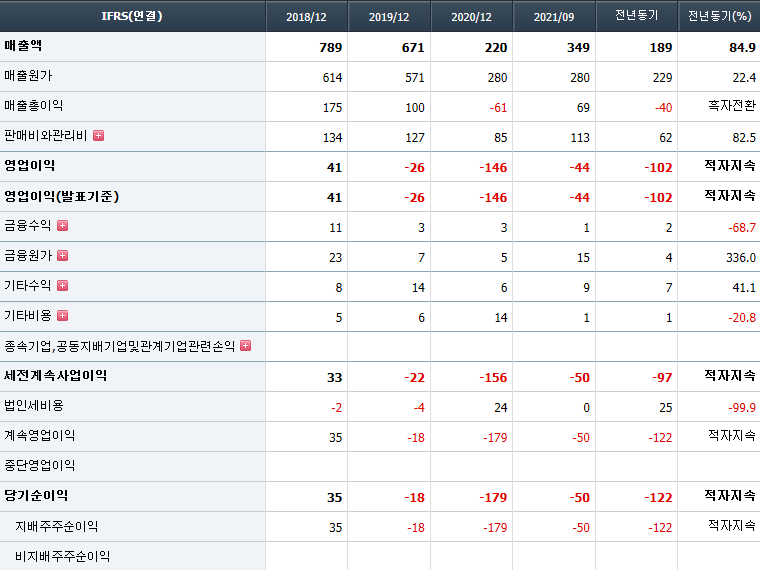Click 매출액 value 189 for 전년동기
The height and width of the screenshot is (570, 760).
661,48
